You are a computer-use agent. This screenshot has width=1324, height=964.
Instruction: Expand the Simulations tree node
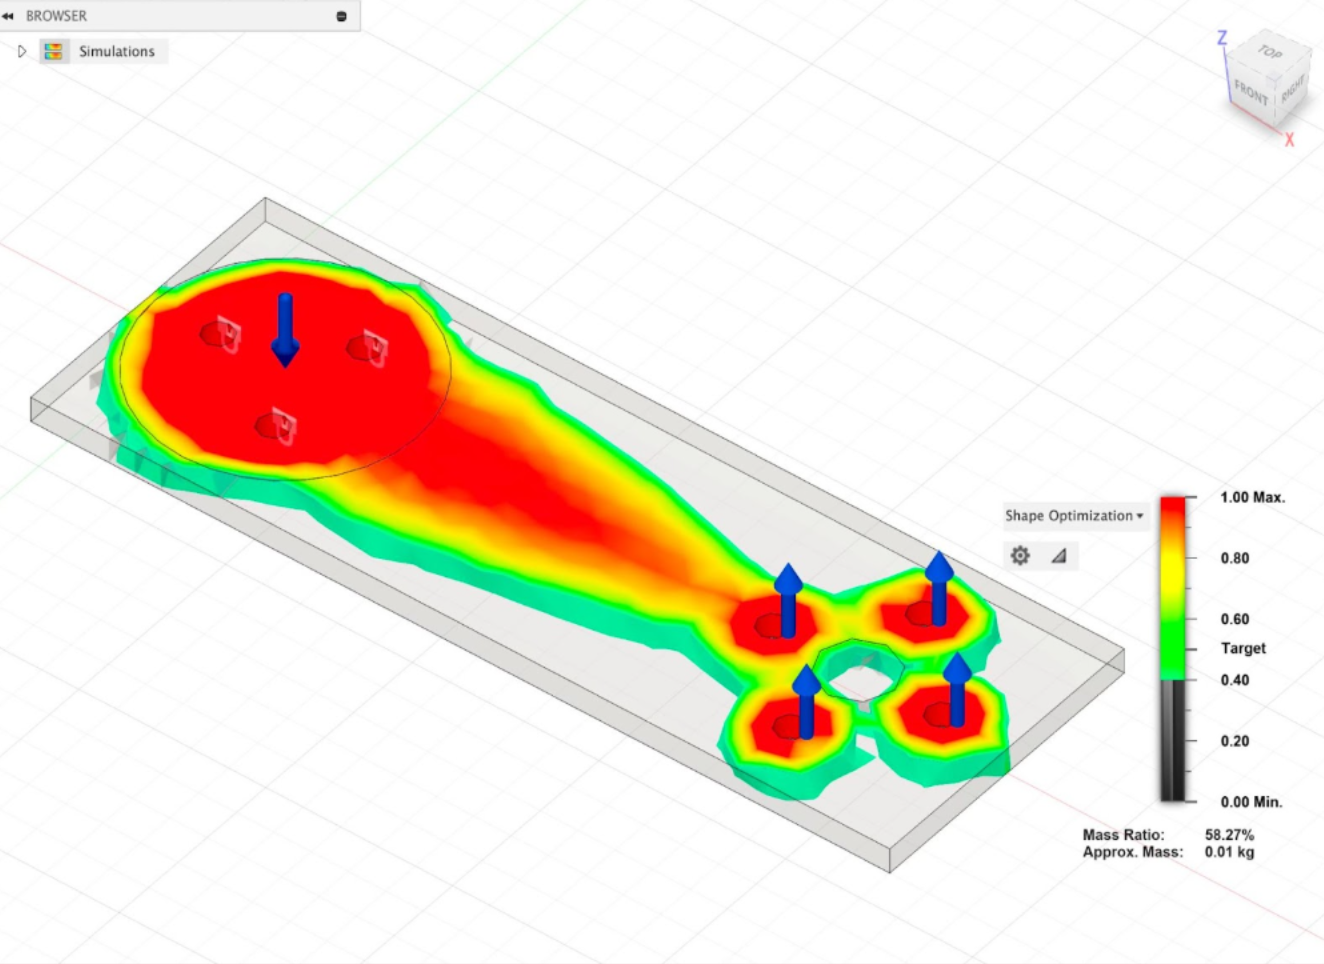(22, 51)
